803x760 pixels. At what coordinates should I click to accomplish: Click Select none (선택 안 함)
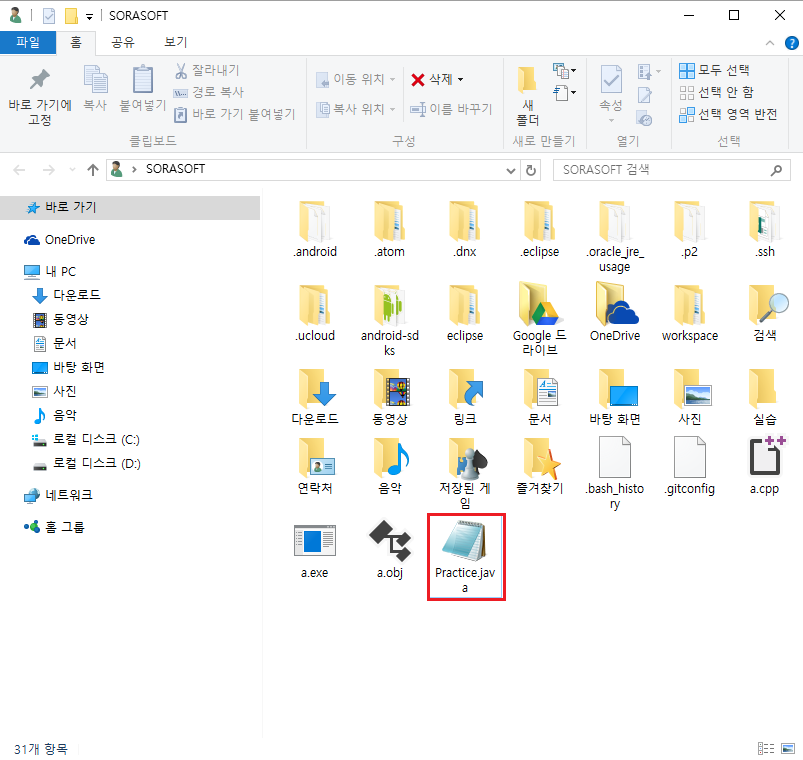click(716, 92)
